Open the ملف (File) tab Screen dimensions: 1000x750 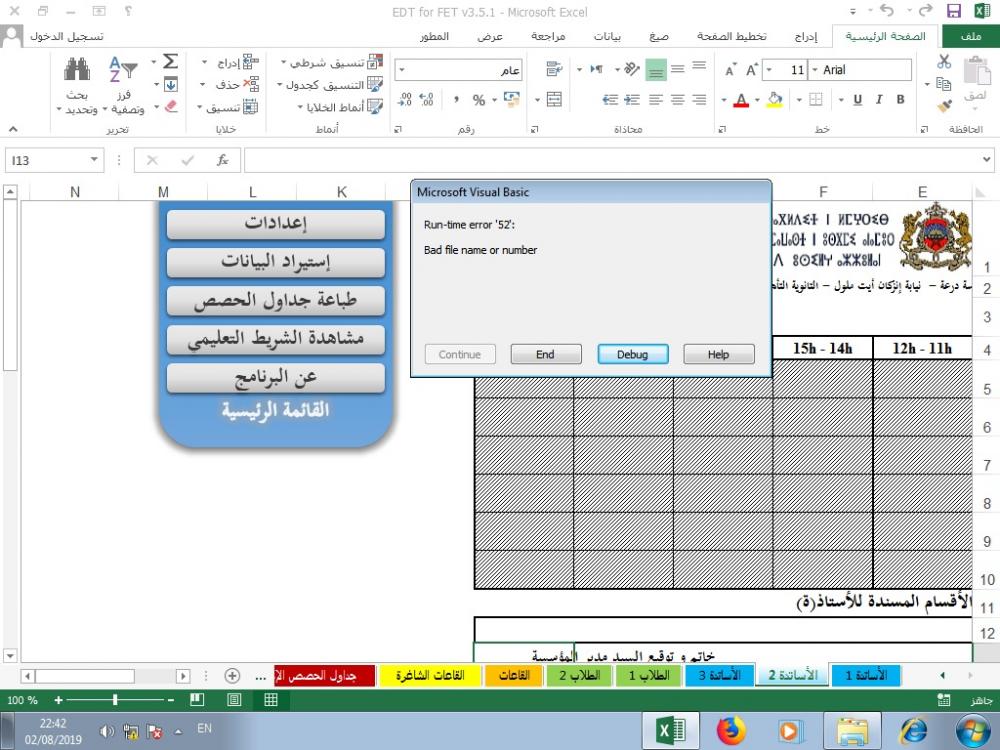click(x=971, y=36)
